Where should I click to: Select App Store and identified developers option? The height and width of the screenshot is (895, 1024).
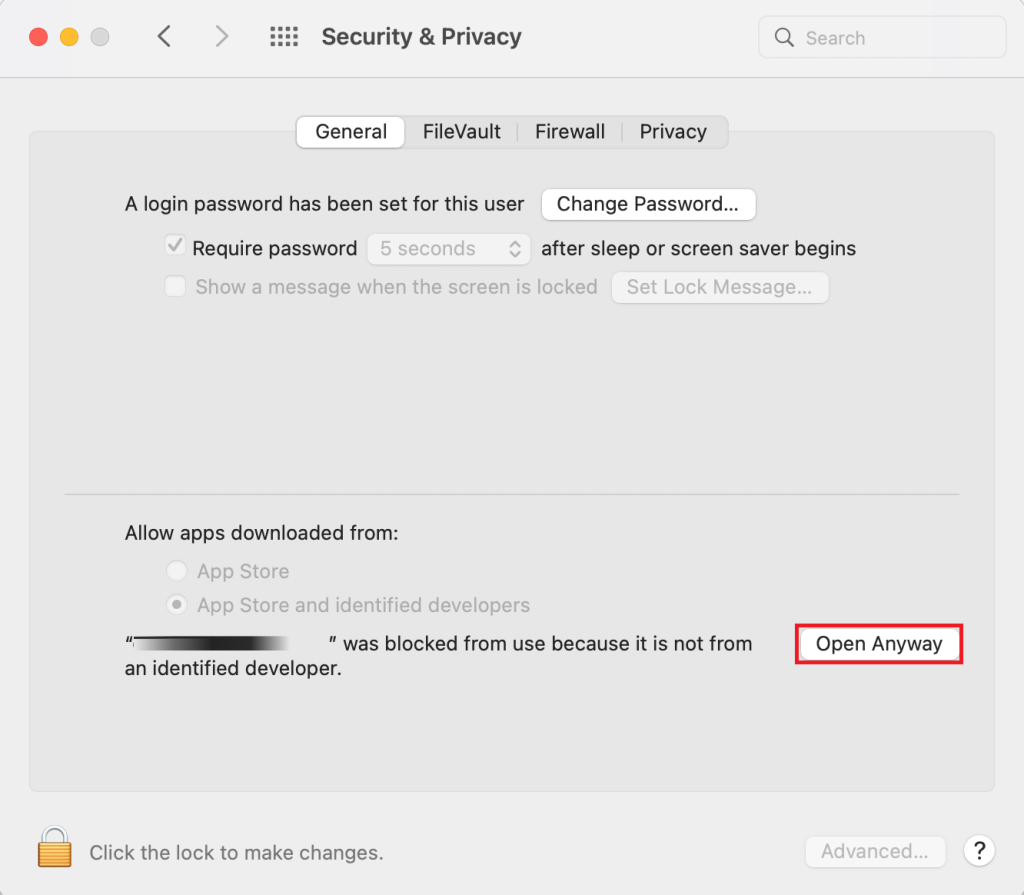coord(177,604)
